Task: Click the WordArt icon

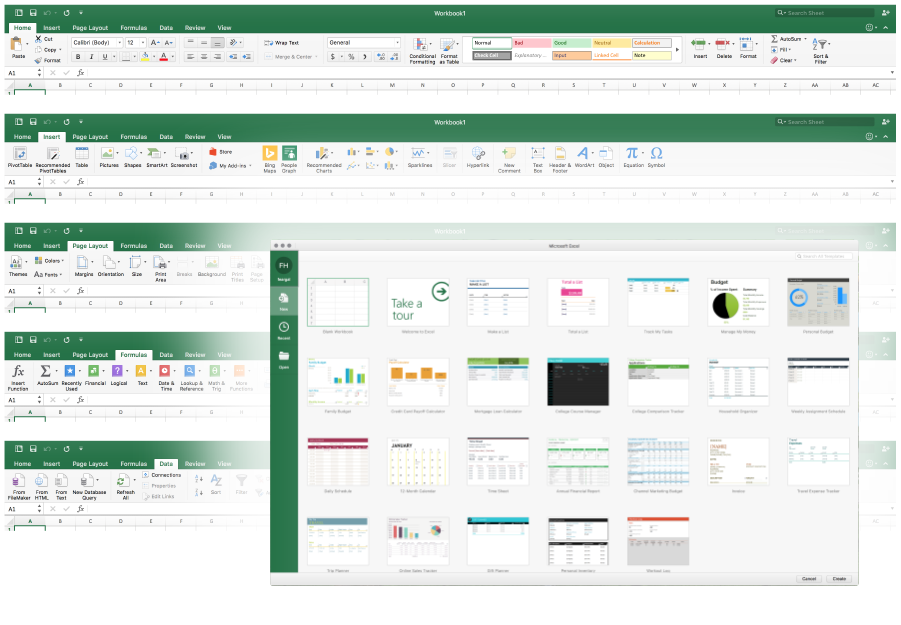Action: 583,153
